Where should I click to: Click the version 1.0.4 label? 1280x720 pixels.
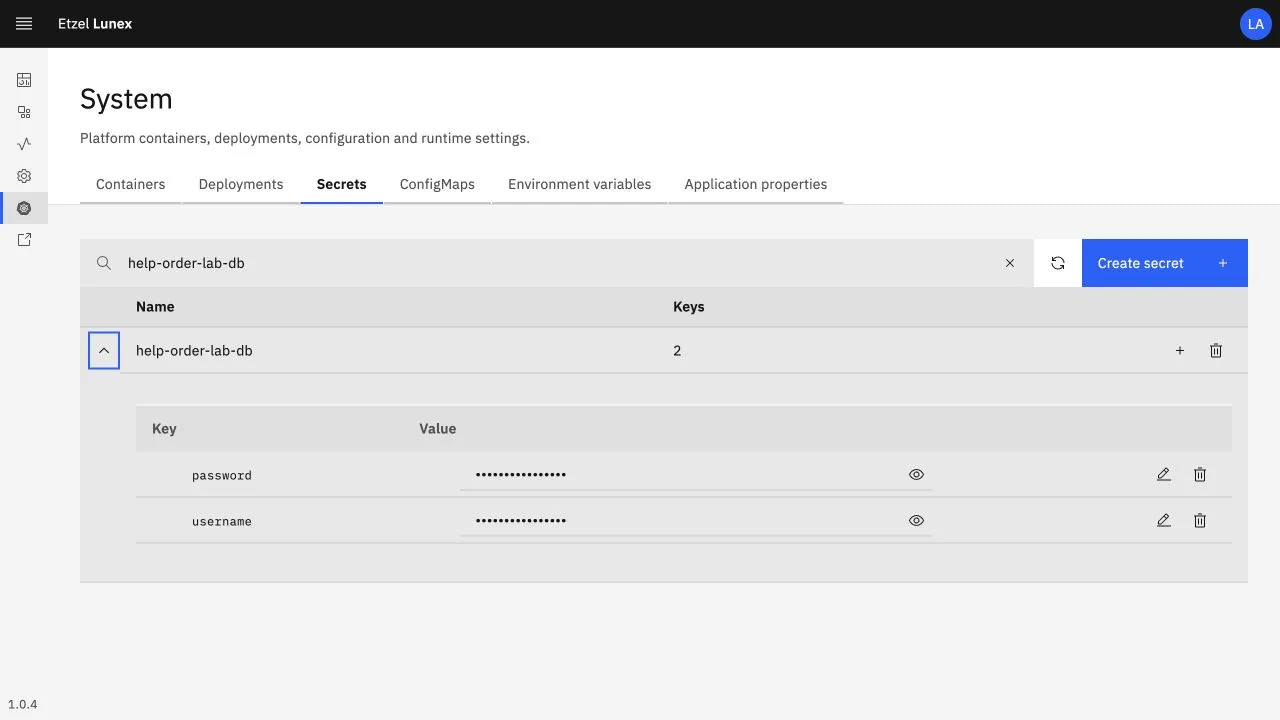[x=23, y=704]
